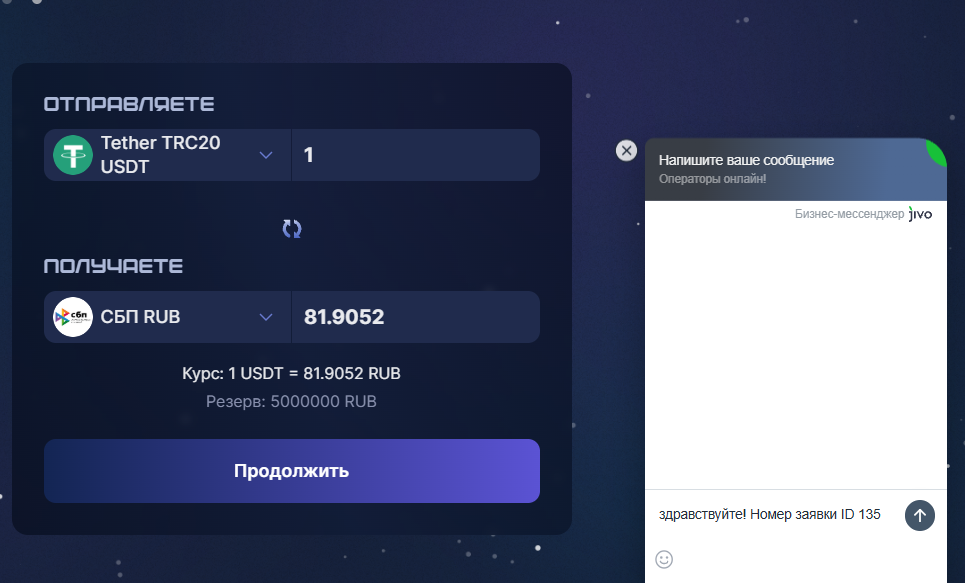Close the chat widget with X

pyautogui.click(x=626, y=151)
